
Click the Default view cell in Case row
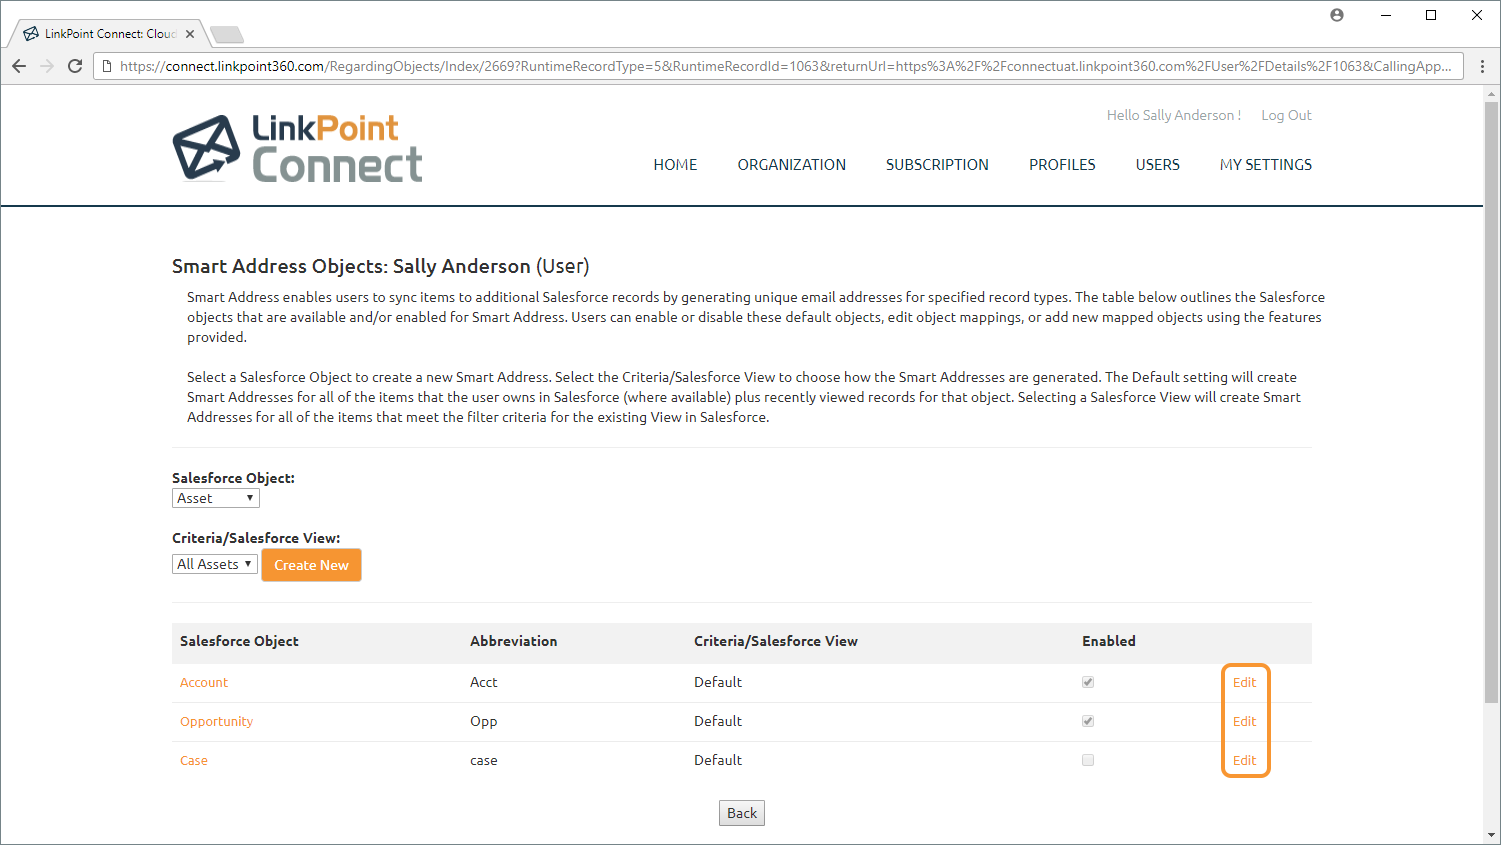[718, 760]
